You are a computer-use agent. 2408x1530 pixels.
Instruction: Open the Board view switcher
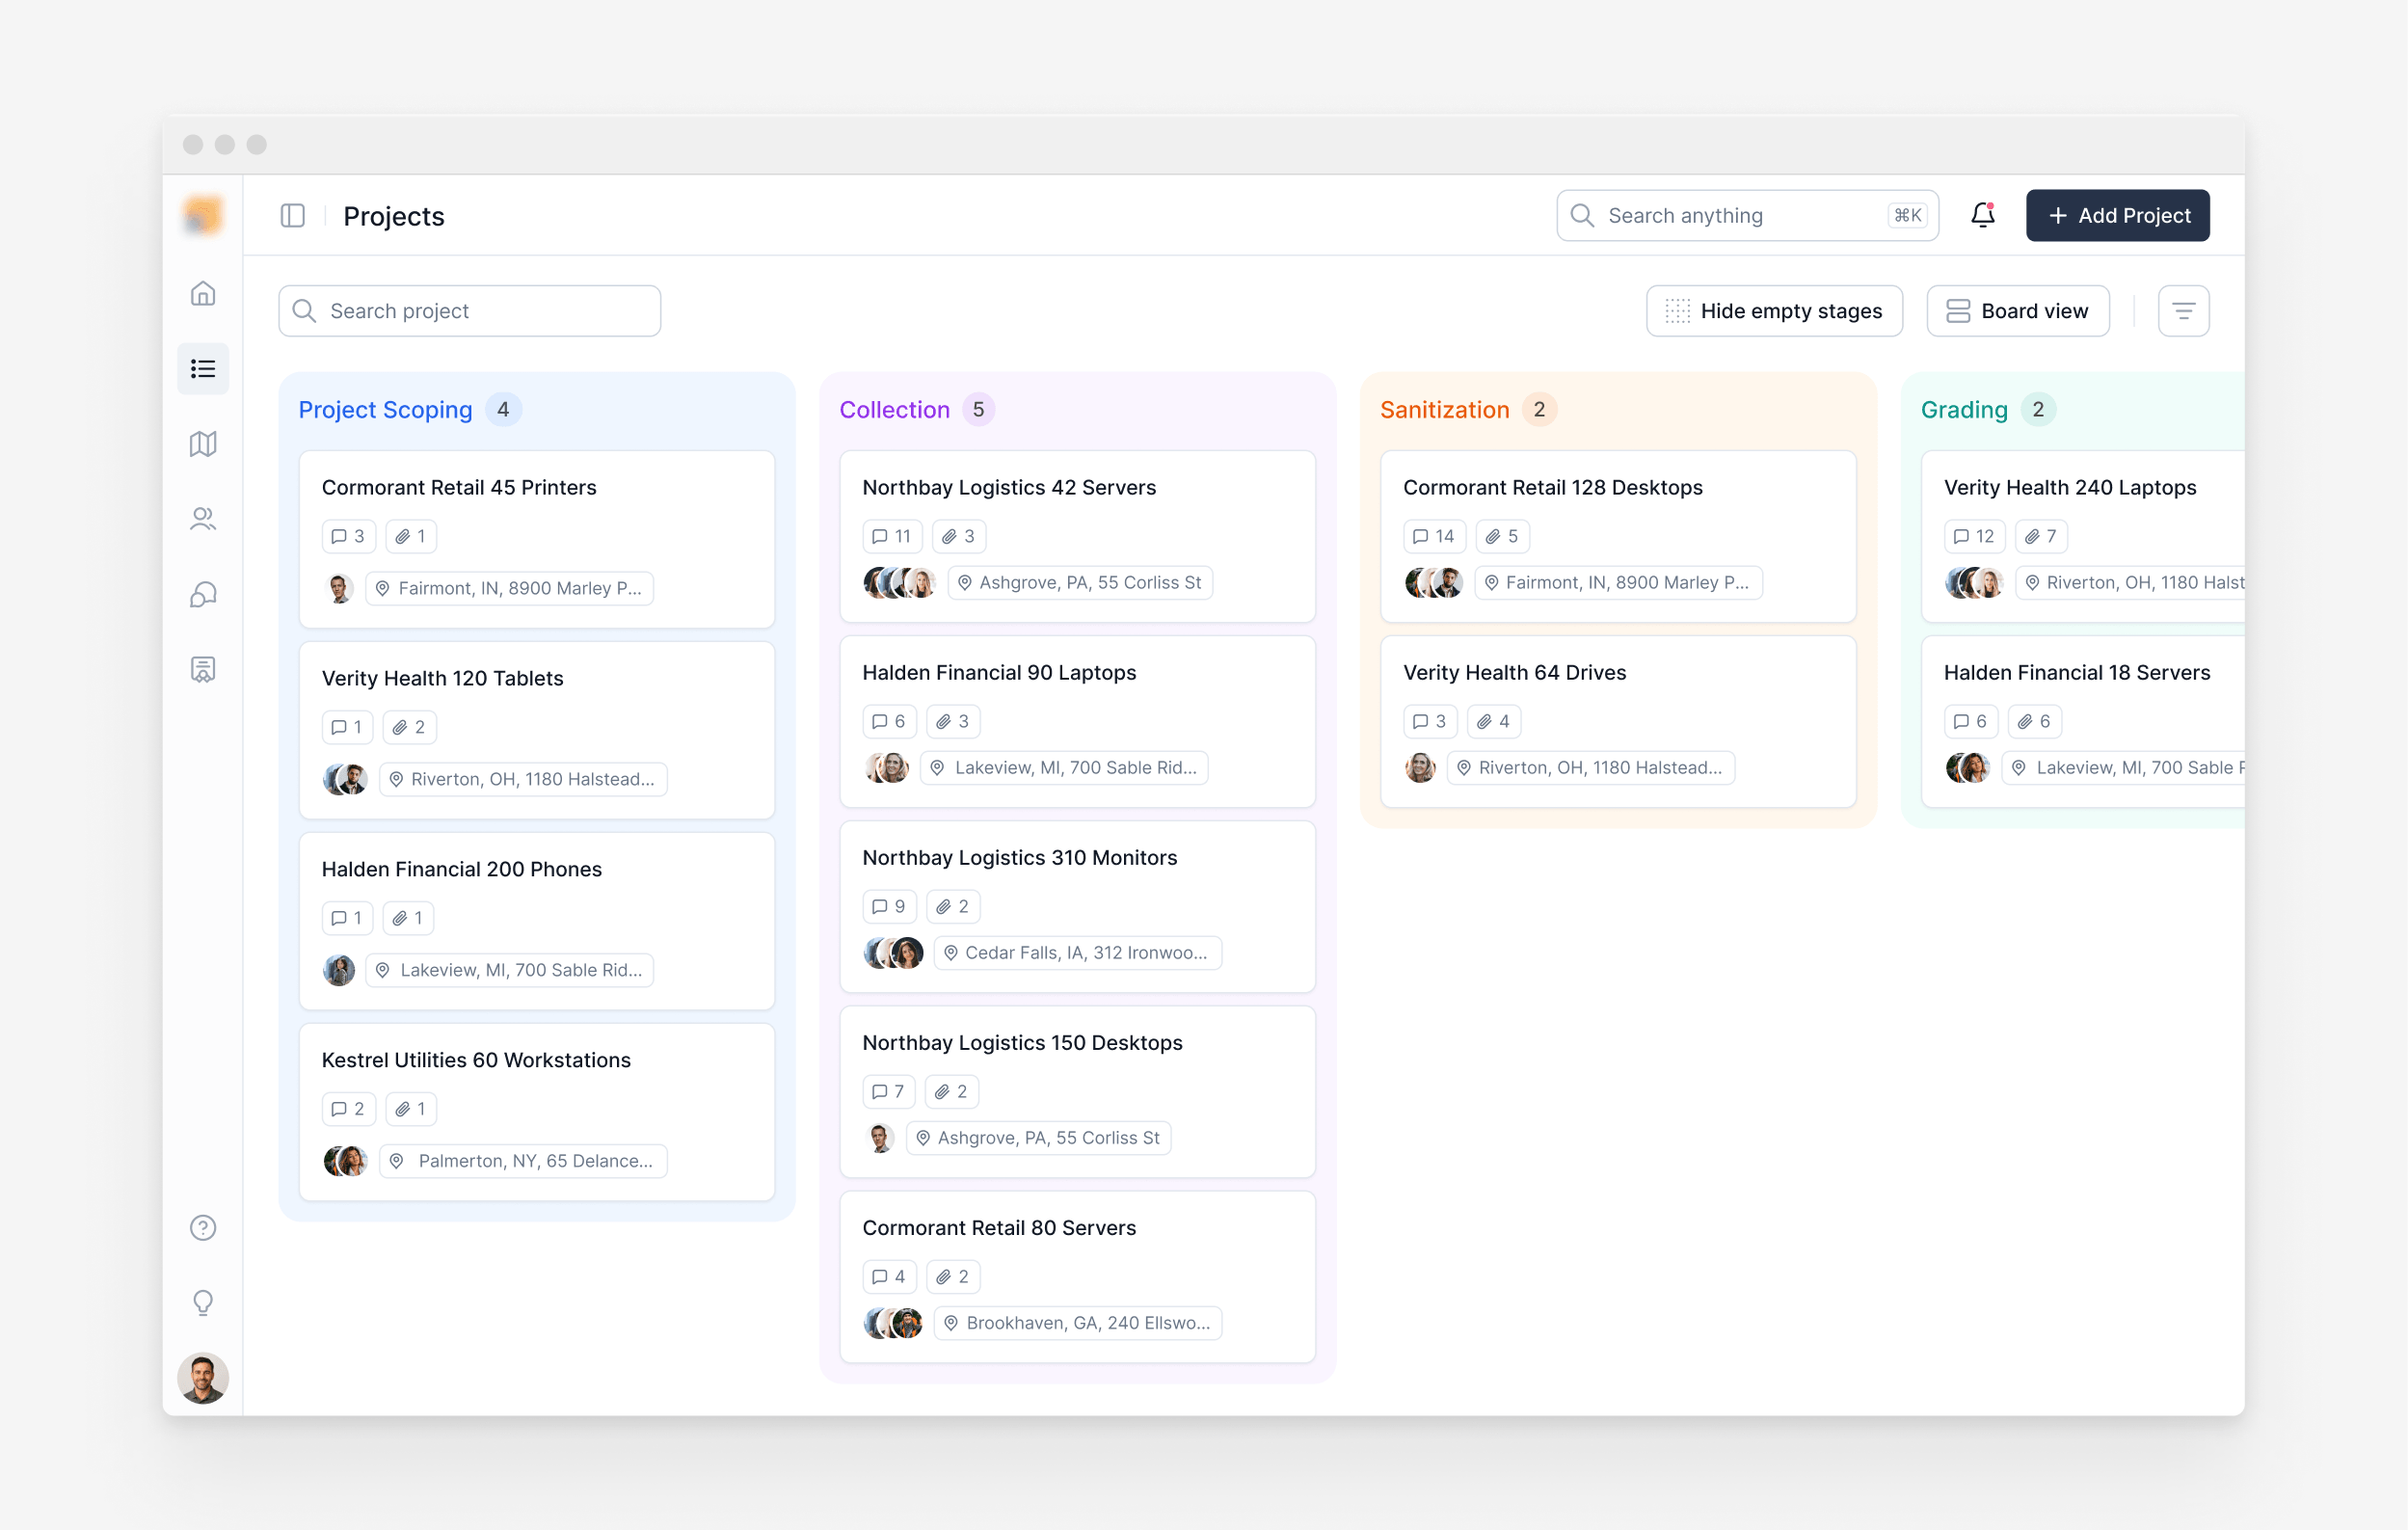[x=2017, y=311]
